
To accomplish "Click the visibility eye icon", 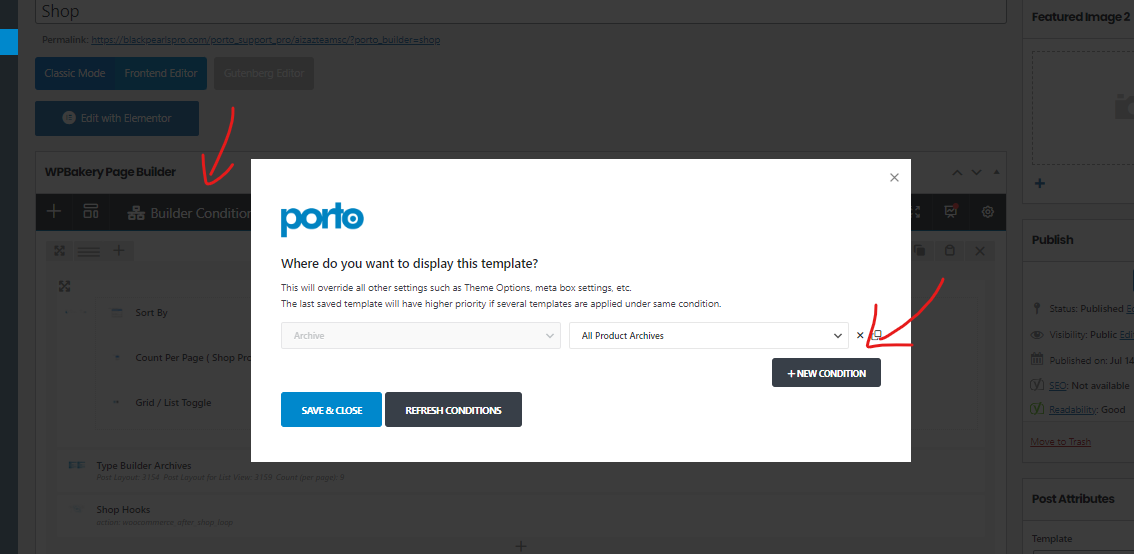I will pyautogui.click(x=1037, y=335).
